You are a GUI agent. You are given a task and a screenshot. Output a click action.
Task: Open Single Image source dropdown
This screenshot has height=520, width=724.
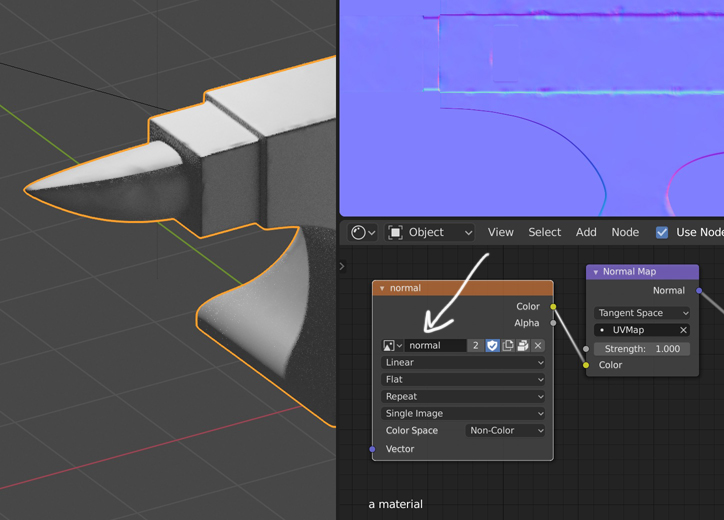click(x=463, y=413)
